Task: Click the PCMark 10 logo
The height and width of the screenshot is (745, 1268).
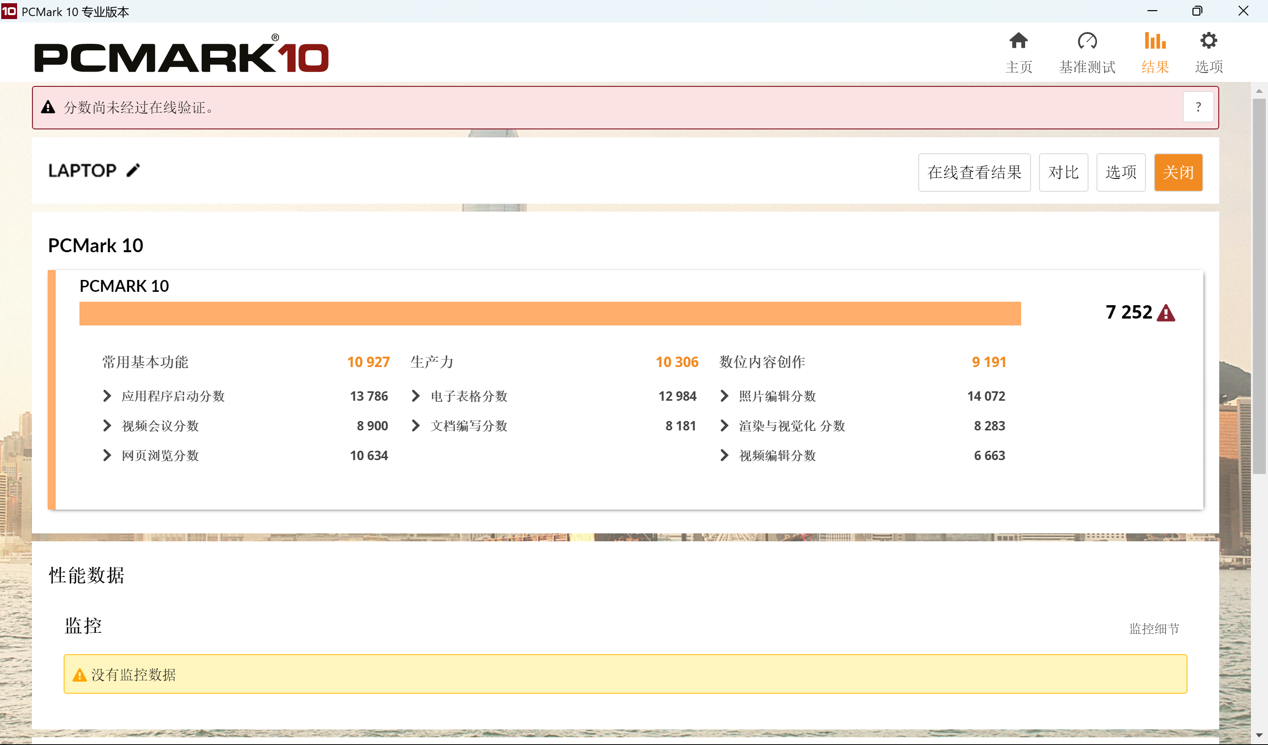Action: tap(181, 54)
